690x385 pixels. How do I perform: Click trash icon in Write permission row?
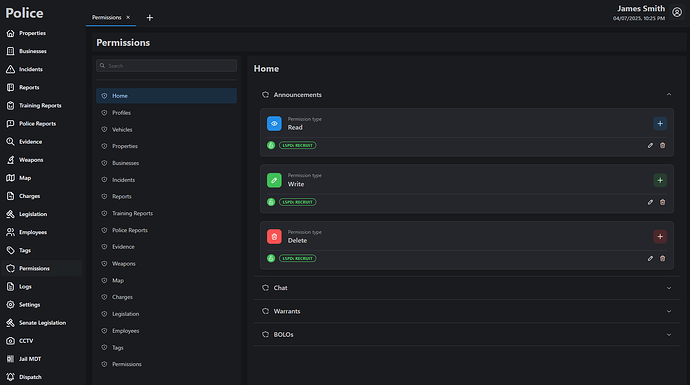[662, 202]
